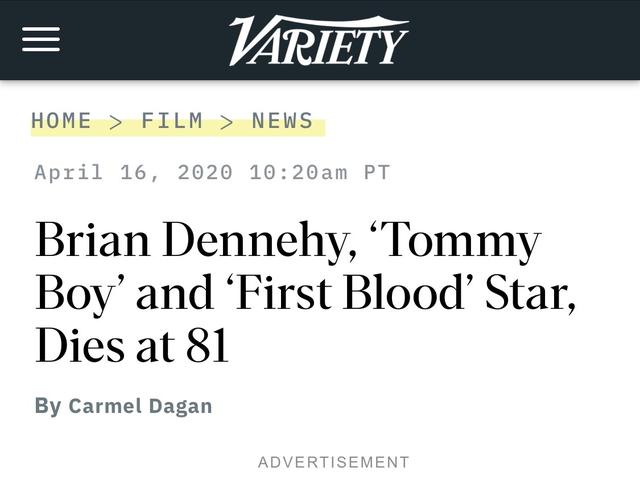640x492 pixels.
Task: Click the chevron between FILM and NEWS
Action: tap(227, 122)
